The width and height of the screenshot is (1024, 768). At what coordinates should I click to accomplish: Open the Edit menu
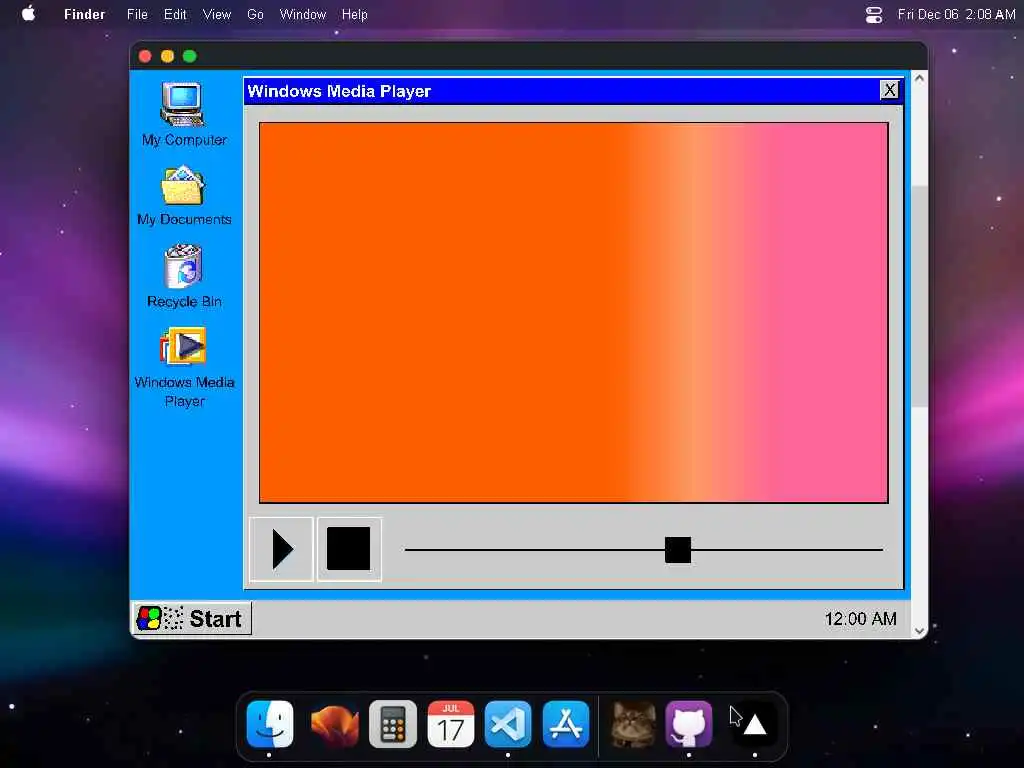[175, 14]
